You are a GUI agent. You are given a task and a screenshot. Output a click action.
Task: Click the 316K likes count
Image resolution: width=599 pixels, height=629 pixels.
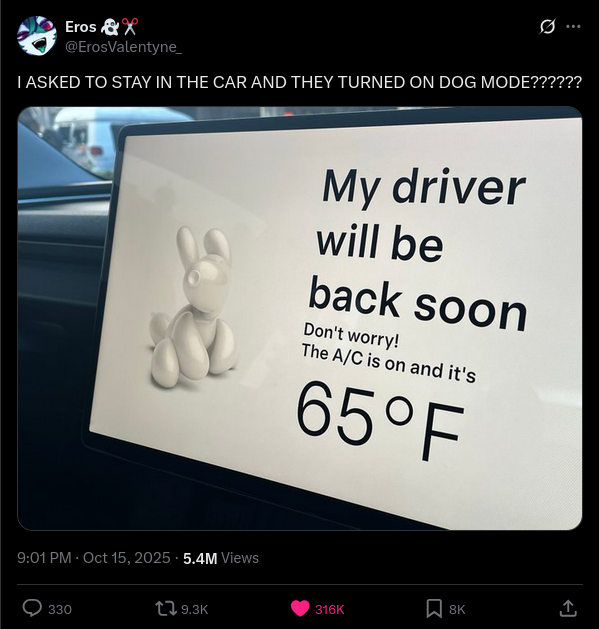pos(330,609)
